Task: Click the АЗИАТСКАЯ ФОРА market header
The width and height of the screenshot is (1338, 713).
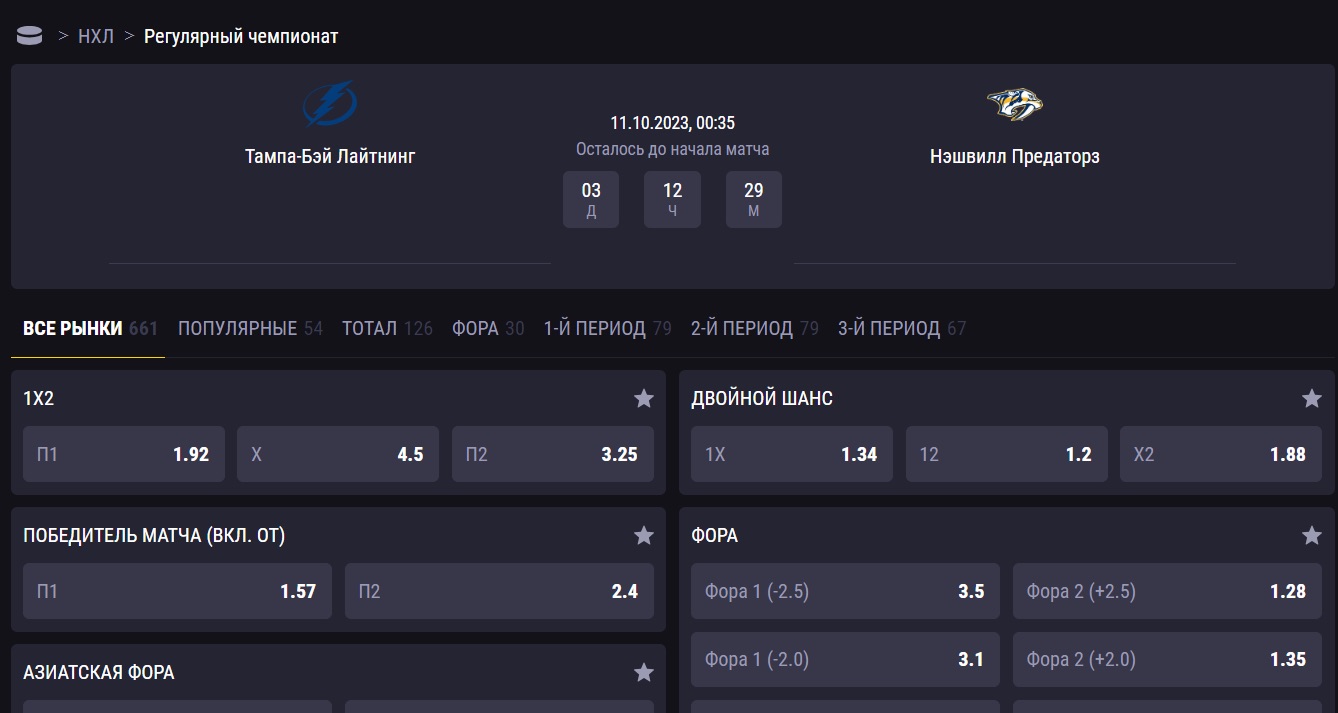Action: tap(99, 672)
